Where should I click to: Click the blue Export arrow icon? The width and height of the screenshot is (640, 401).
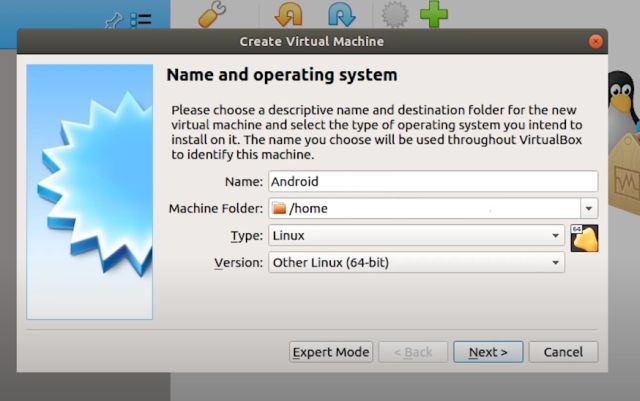click(x=342, y=14)
